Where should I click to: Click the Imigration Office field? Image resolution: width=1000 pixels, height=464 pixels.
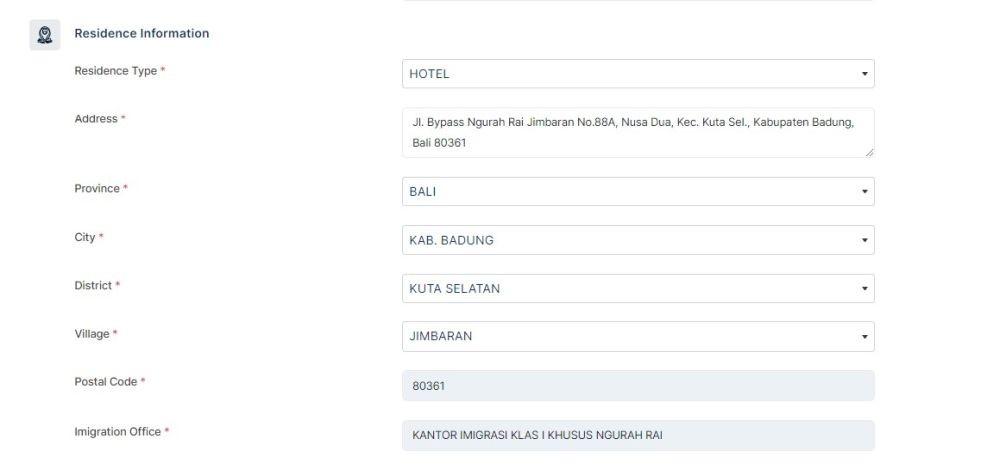pos(638,435)
